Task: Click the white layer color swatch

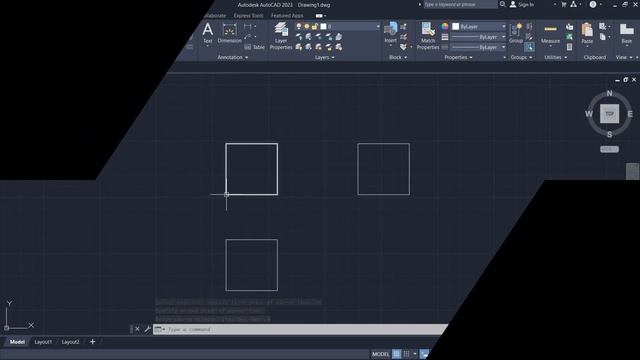Action: click(323, 27)
